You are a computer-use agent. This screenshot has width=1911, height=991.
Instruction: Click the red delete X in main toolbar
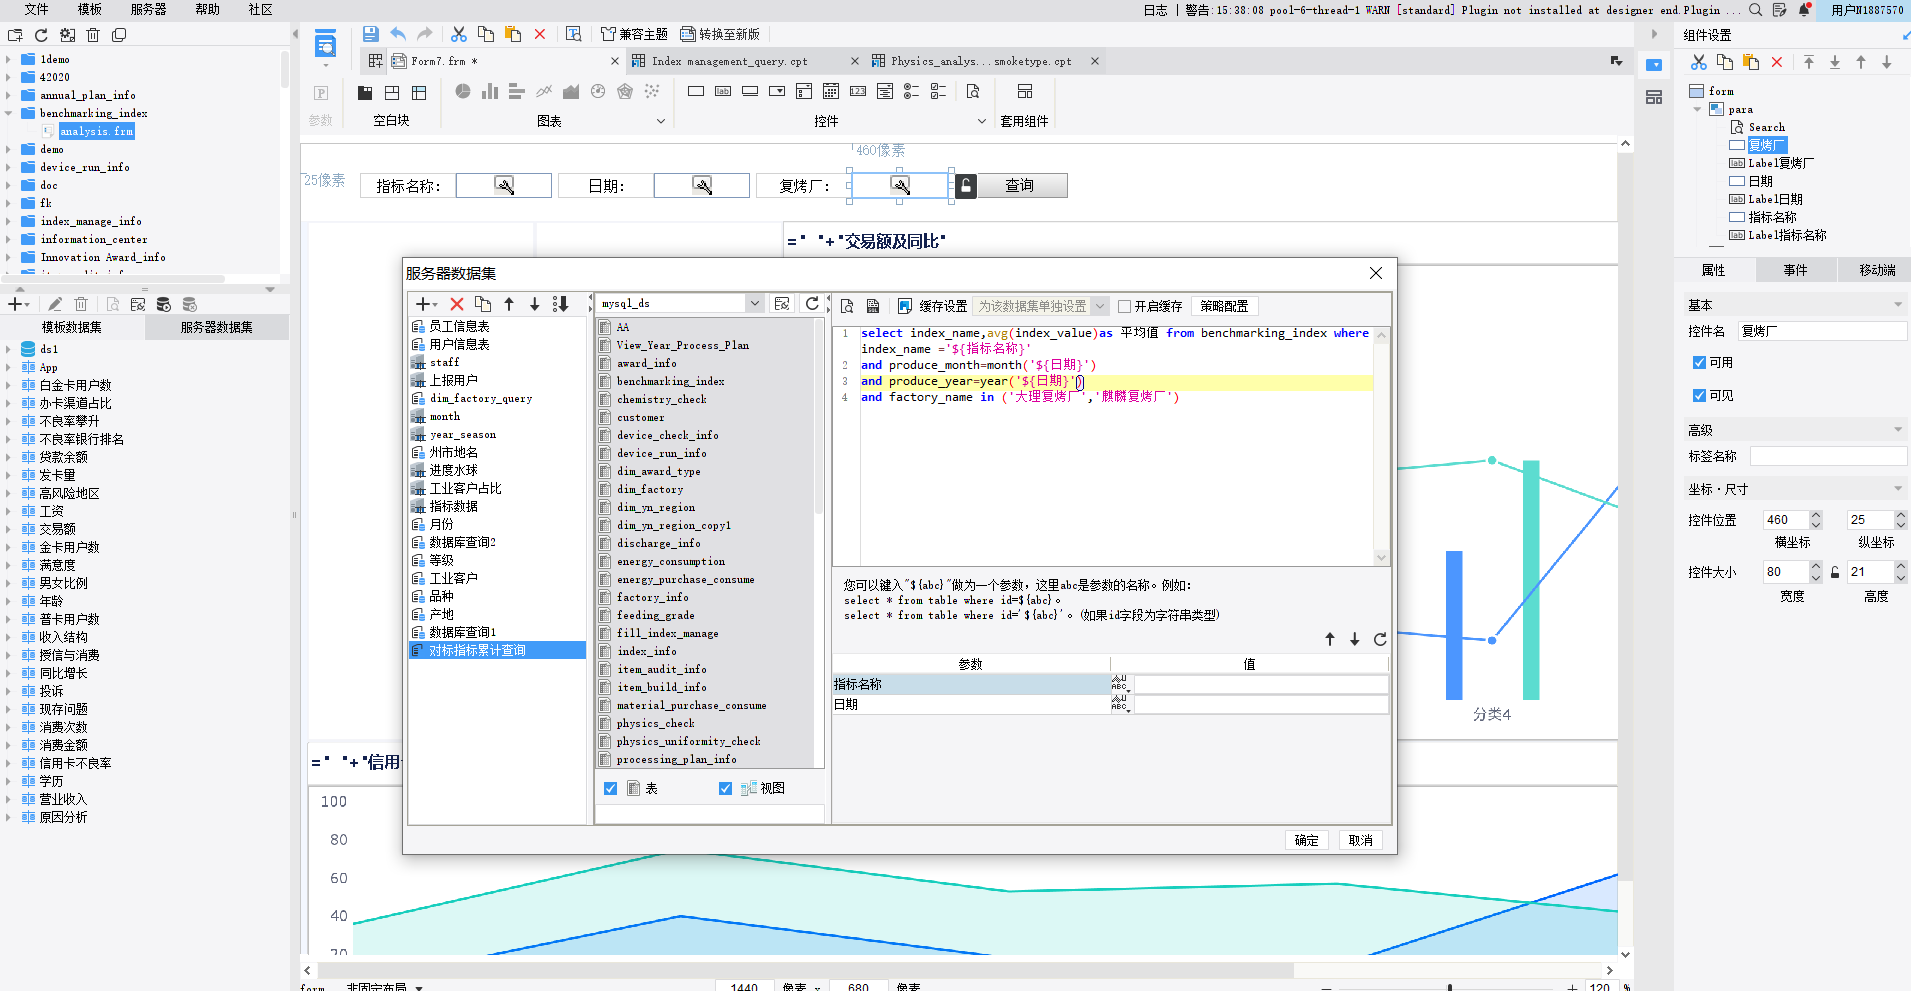tap(540, 33)
